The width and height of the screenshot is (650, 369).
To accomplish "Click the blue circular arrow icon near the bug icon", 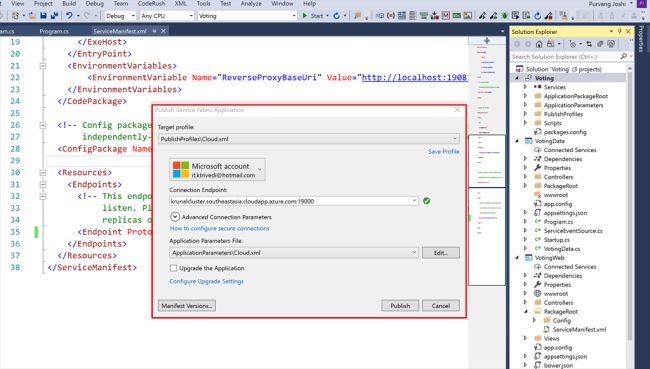I will pos(537,16).
